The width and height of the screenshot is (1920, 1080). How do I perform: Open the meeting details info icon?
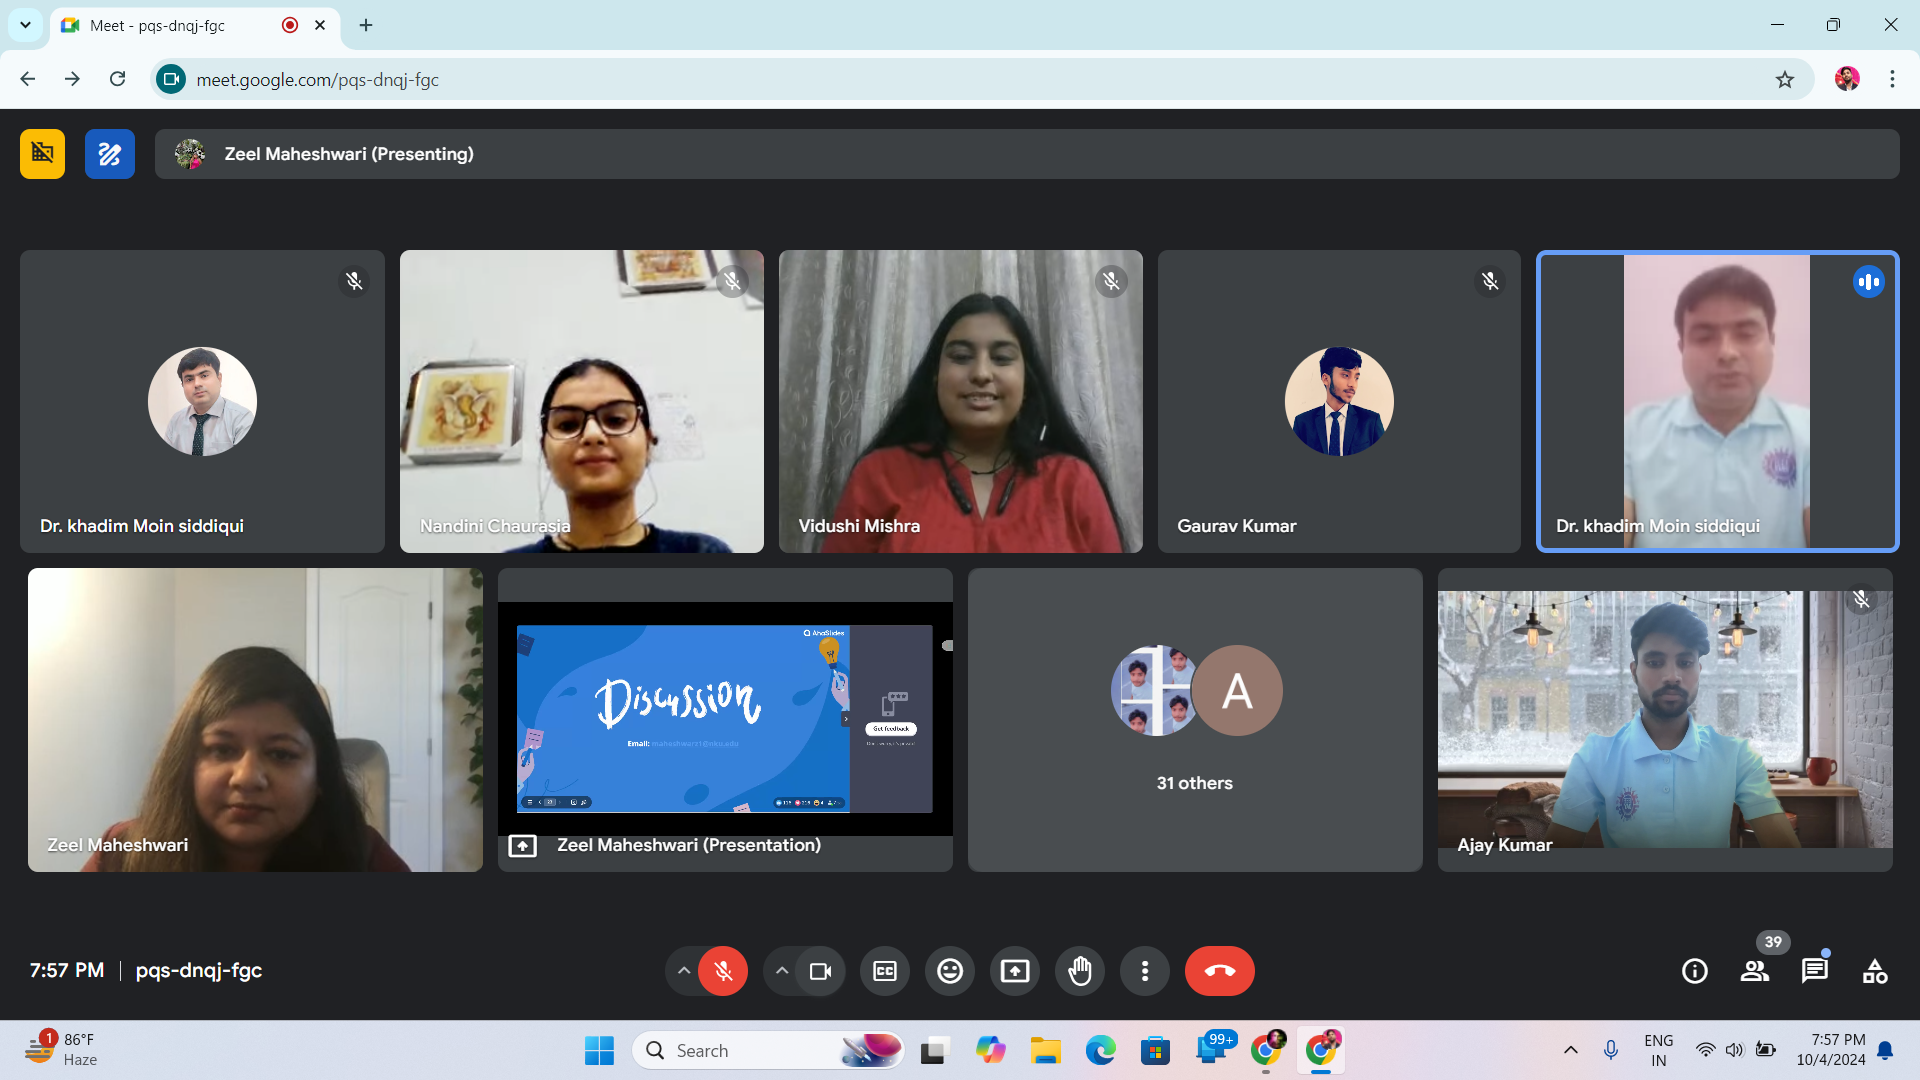pos(1694,971)
